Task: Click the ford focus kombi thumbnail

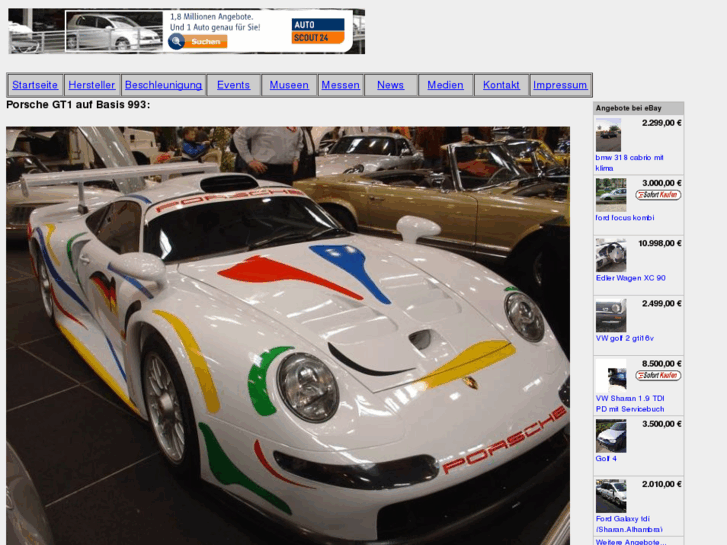Action: tap(611, 195)
